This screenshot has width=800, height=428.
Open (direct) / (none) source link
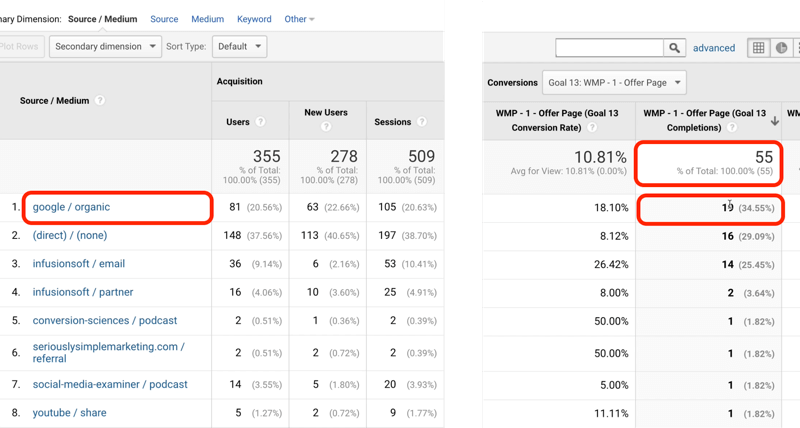(70, 236)
